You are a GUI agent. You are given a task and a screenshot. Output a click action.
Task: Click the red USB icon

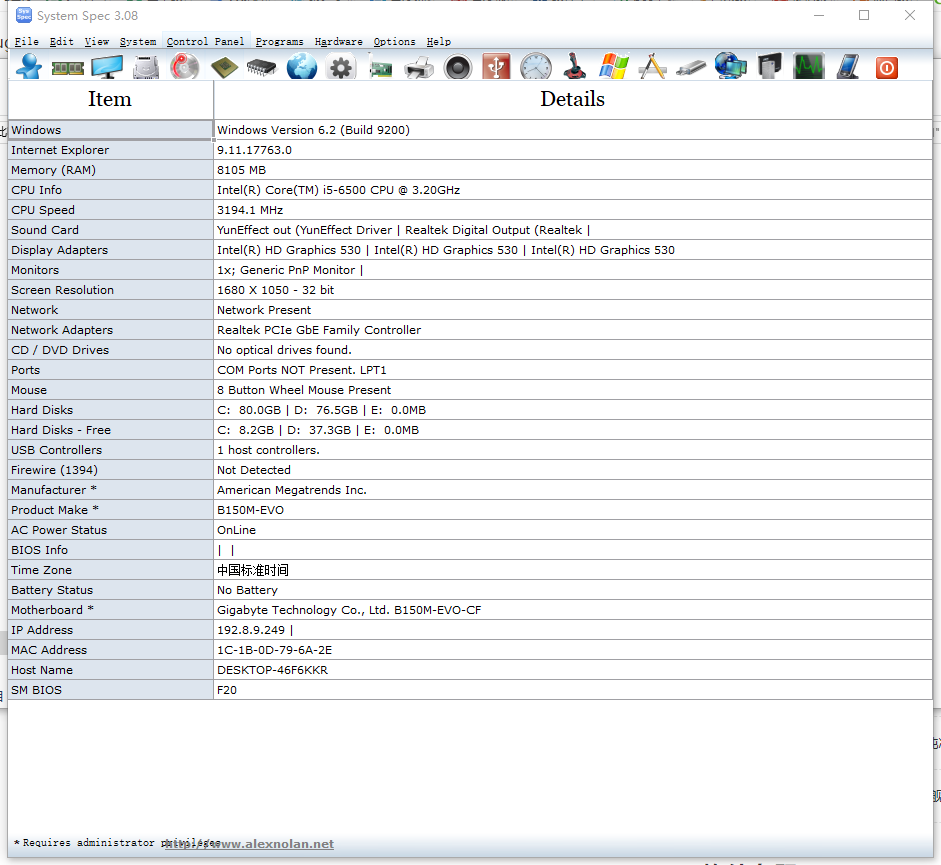(496, 67)
